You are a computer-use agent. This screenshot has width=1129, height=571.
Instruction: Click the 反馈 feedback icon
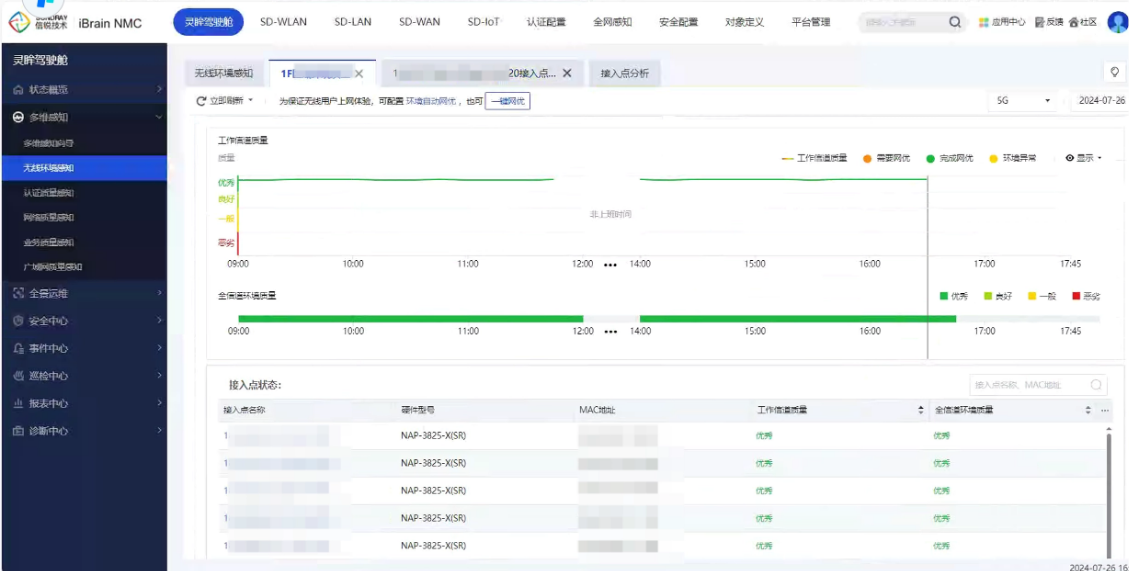click(x=1040, y=22)
